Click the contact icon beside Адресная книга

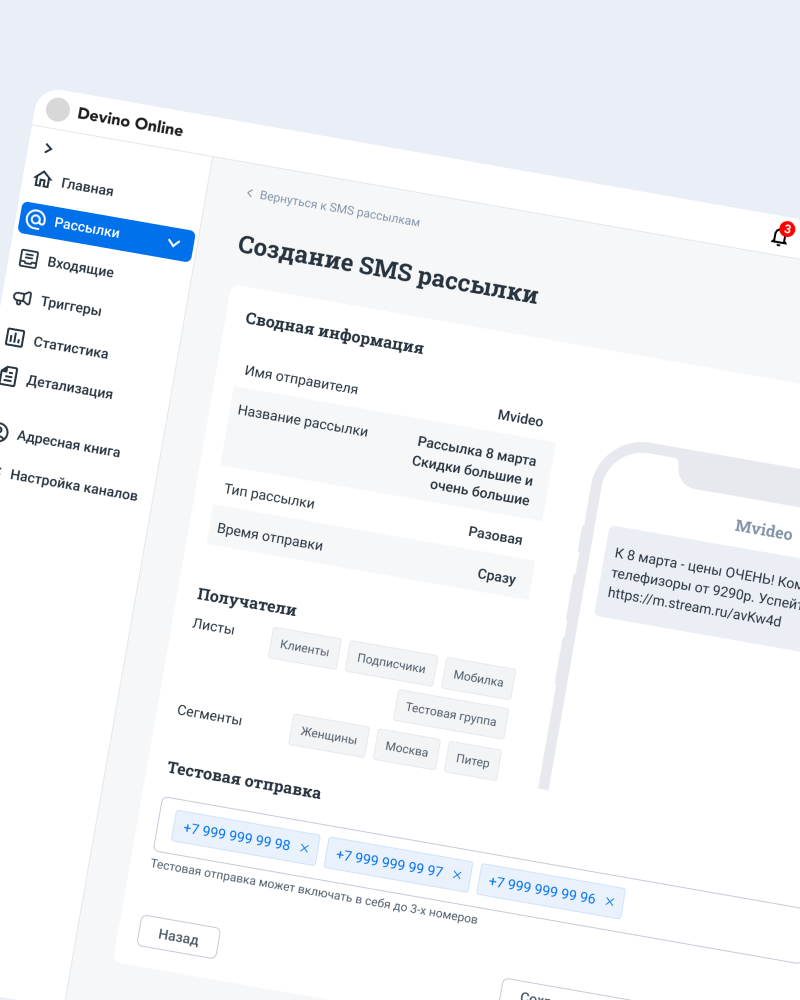pyautogui.click(x=3, y=432)
